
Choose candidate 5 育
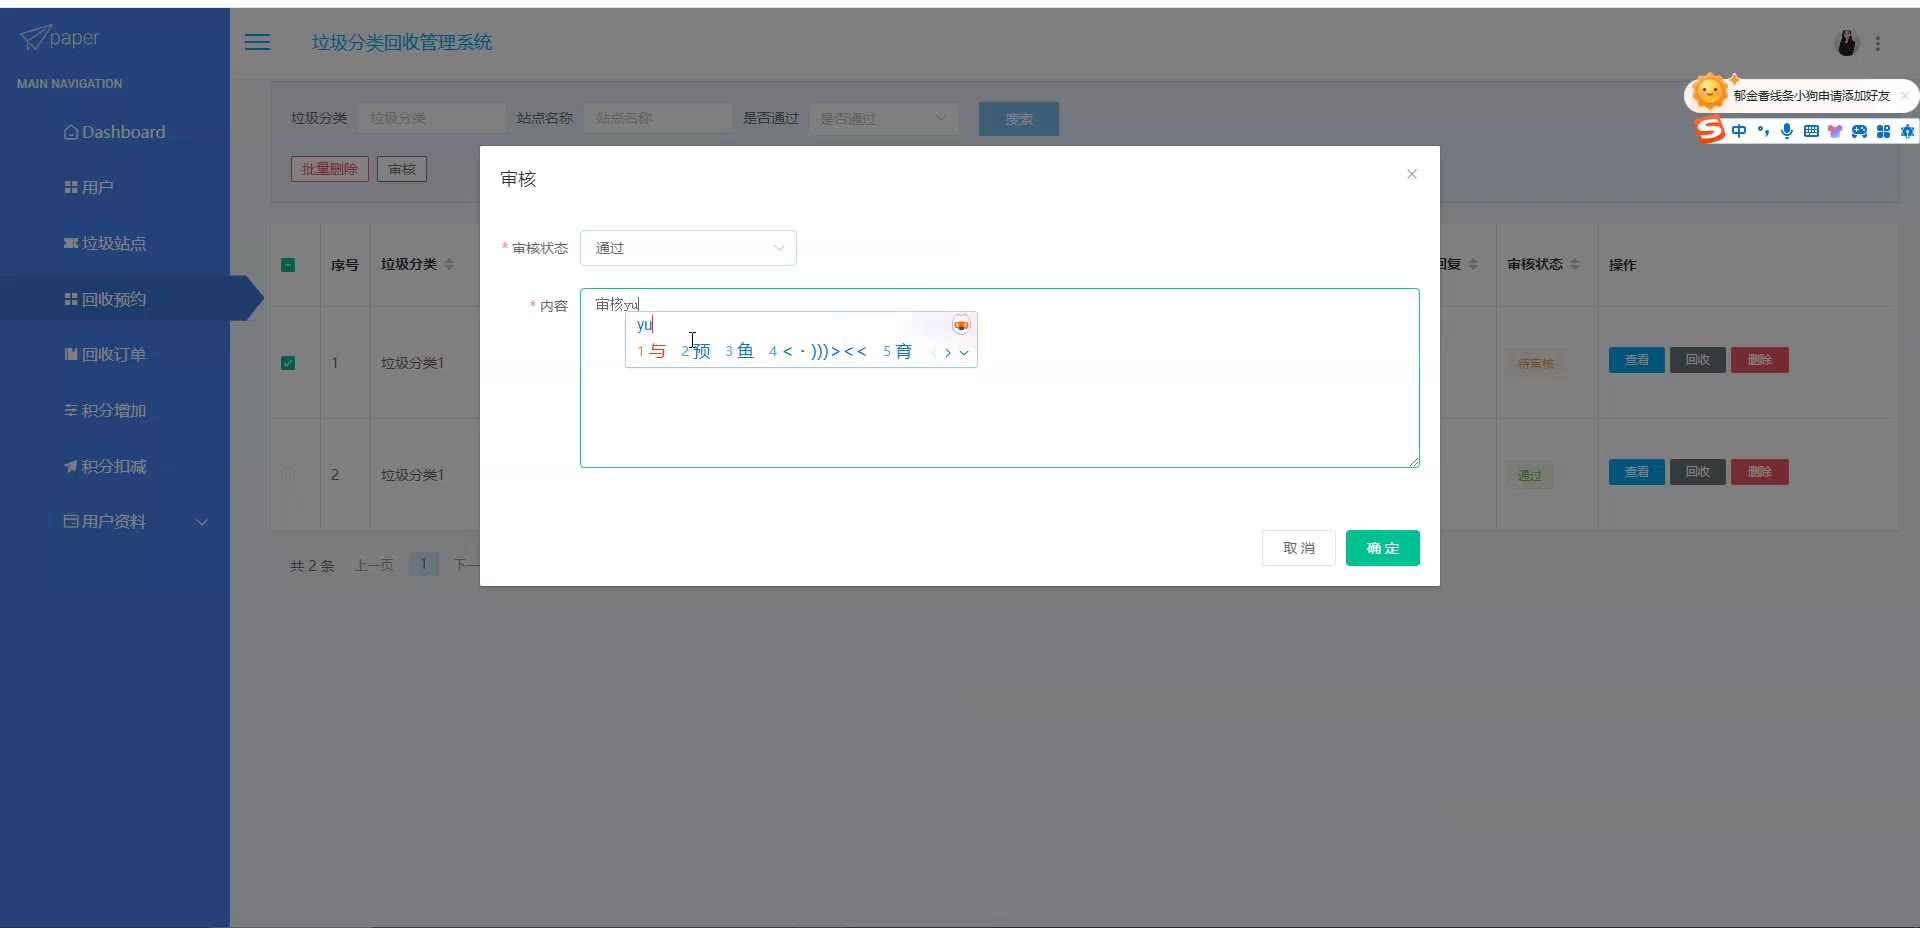(898, 351)
